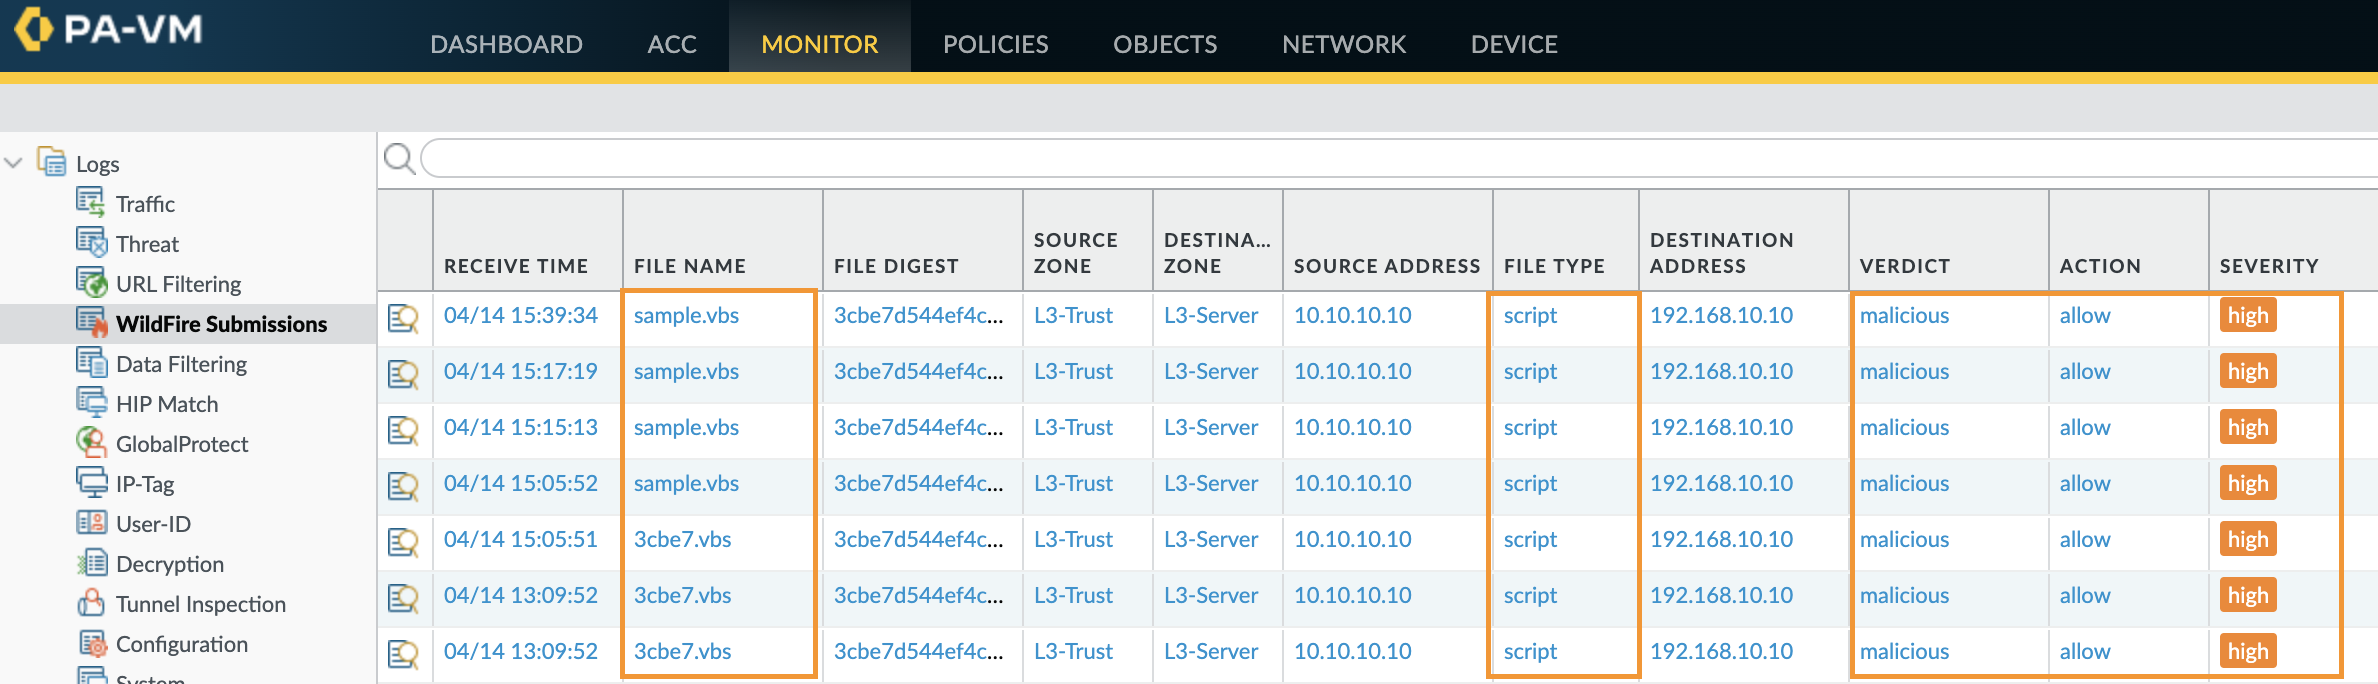Collapse the Logs tree node
The image size is (2378, 684).
14,163
